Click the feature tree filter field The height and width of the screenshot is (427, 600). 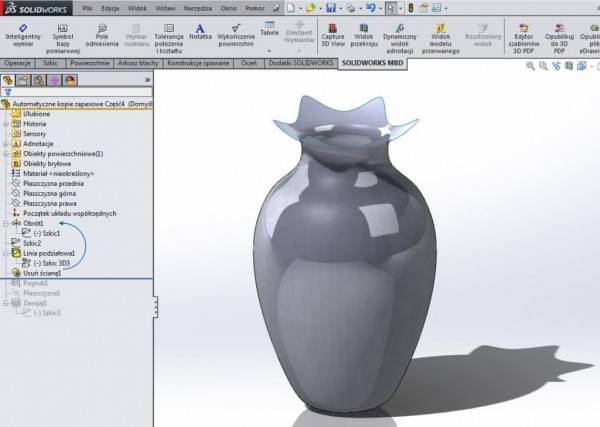[80, 91]
